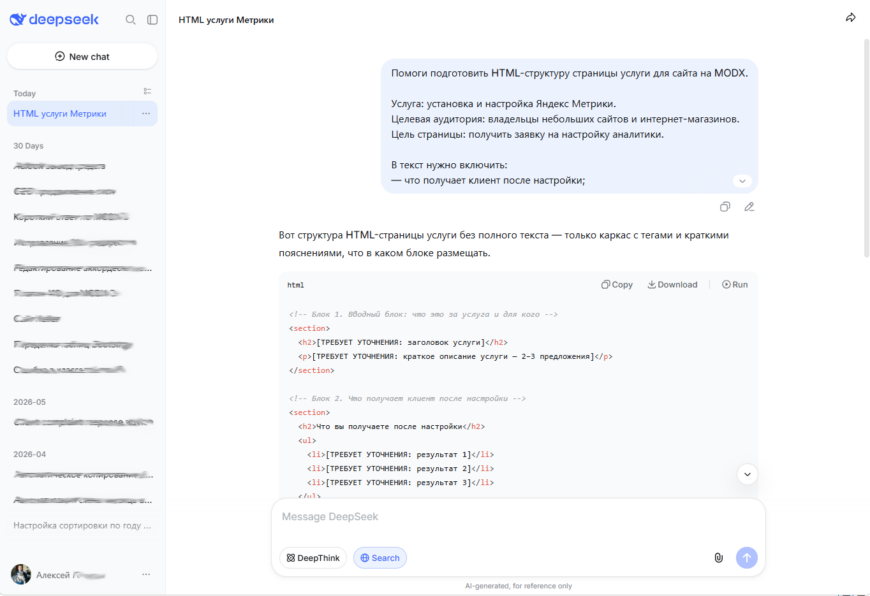Click the page vertical scrollbar
Image resolution: width=870 pixels, height=596 pixels.
pos(866,149)
